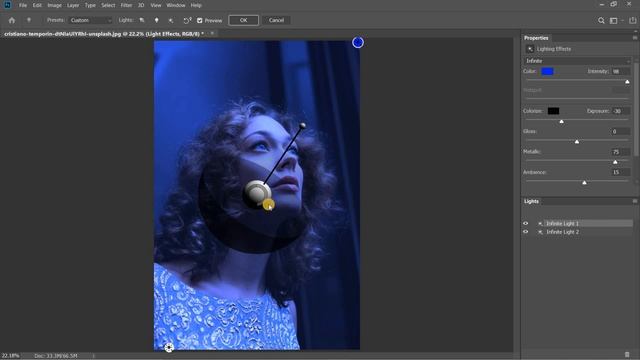Click the Ambience value field

tap(620, 172)
